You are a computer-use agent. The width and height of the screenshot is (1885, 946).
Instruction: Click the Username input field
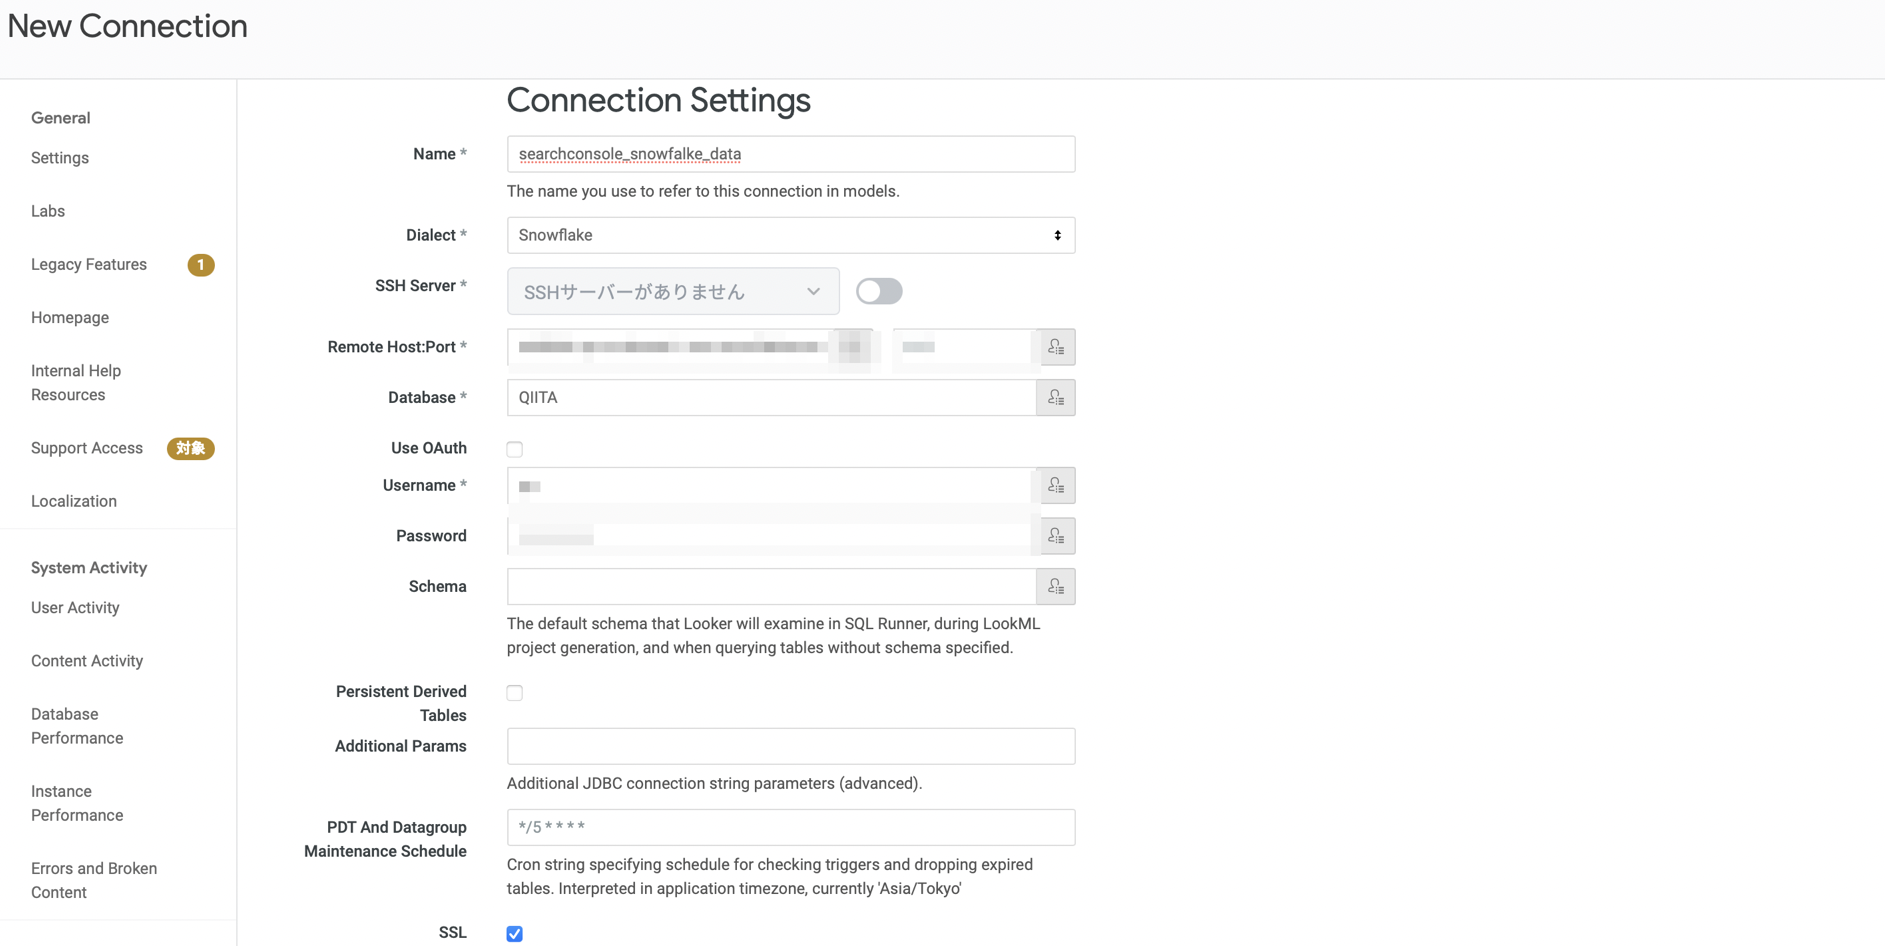tap(772, 486)
